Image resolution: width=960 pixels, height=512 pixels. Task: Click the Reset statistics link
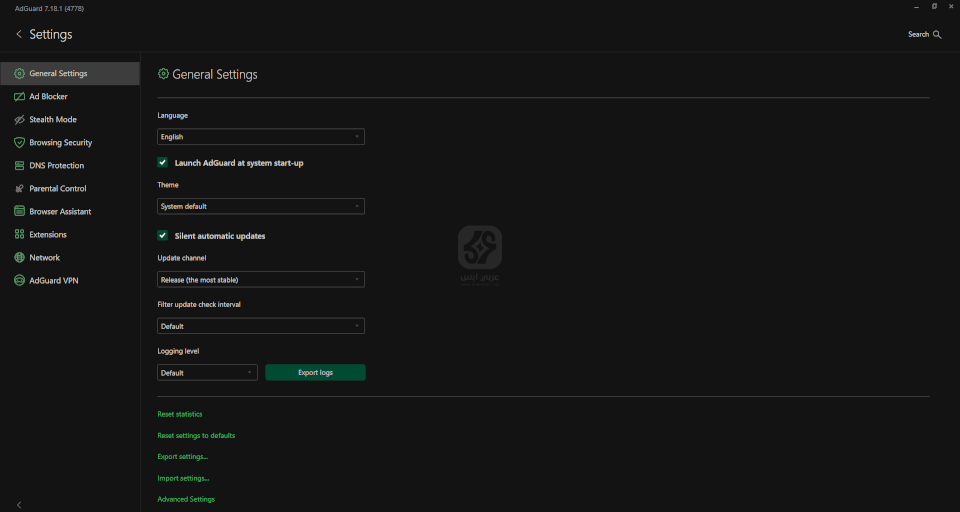point(179,415)
